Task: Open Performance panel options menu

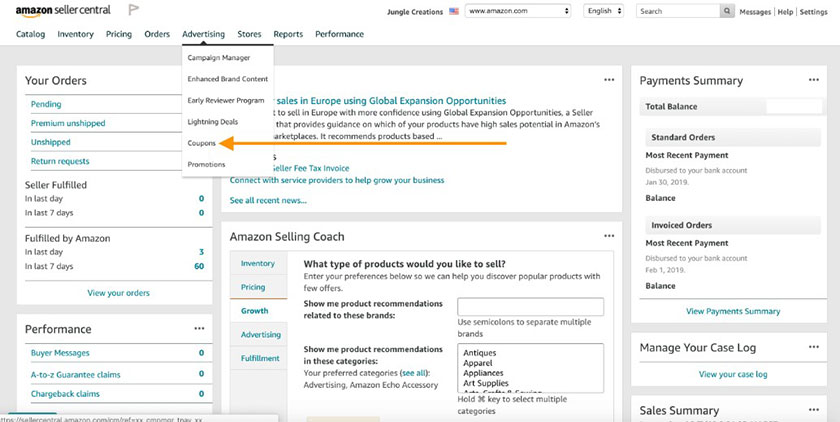Action: tap(199, 329)
